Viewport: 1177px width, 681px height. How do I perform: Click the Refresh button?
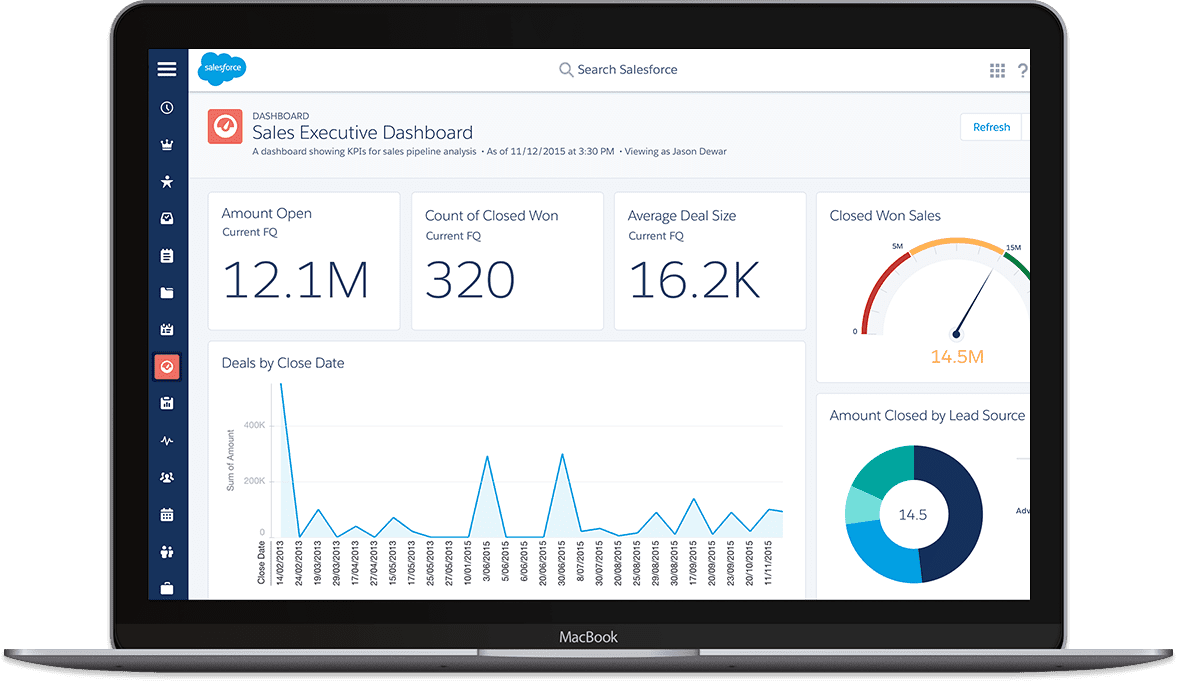991,127
